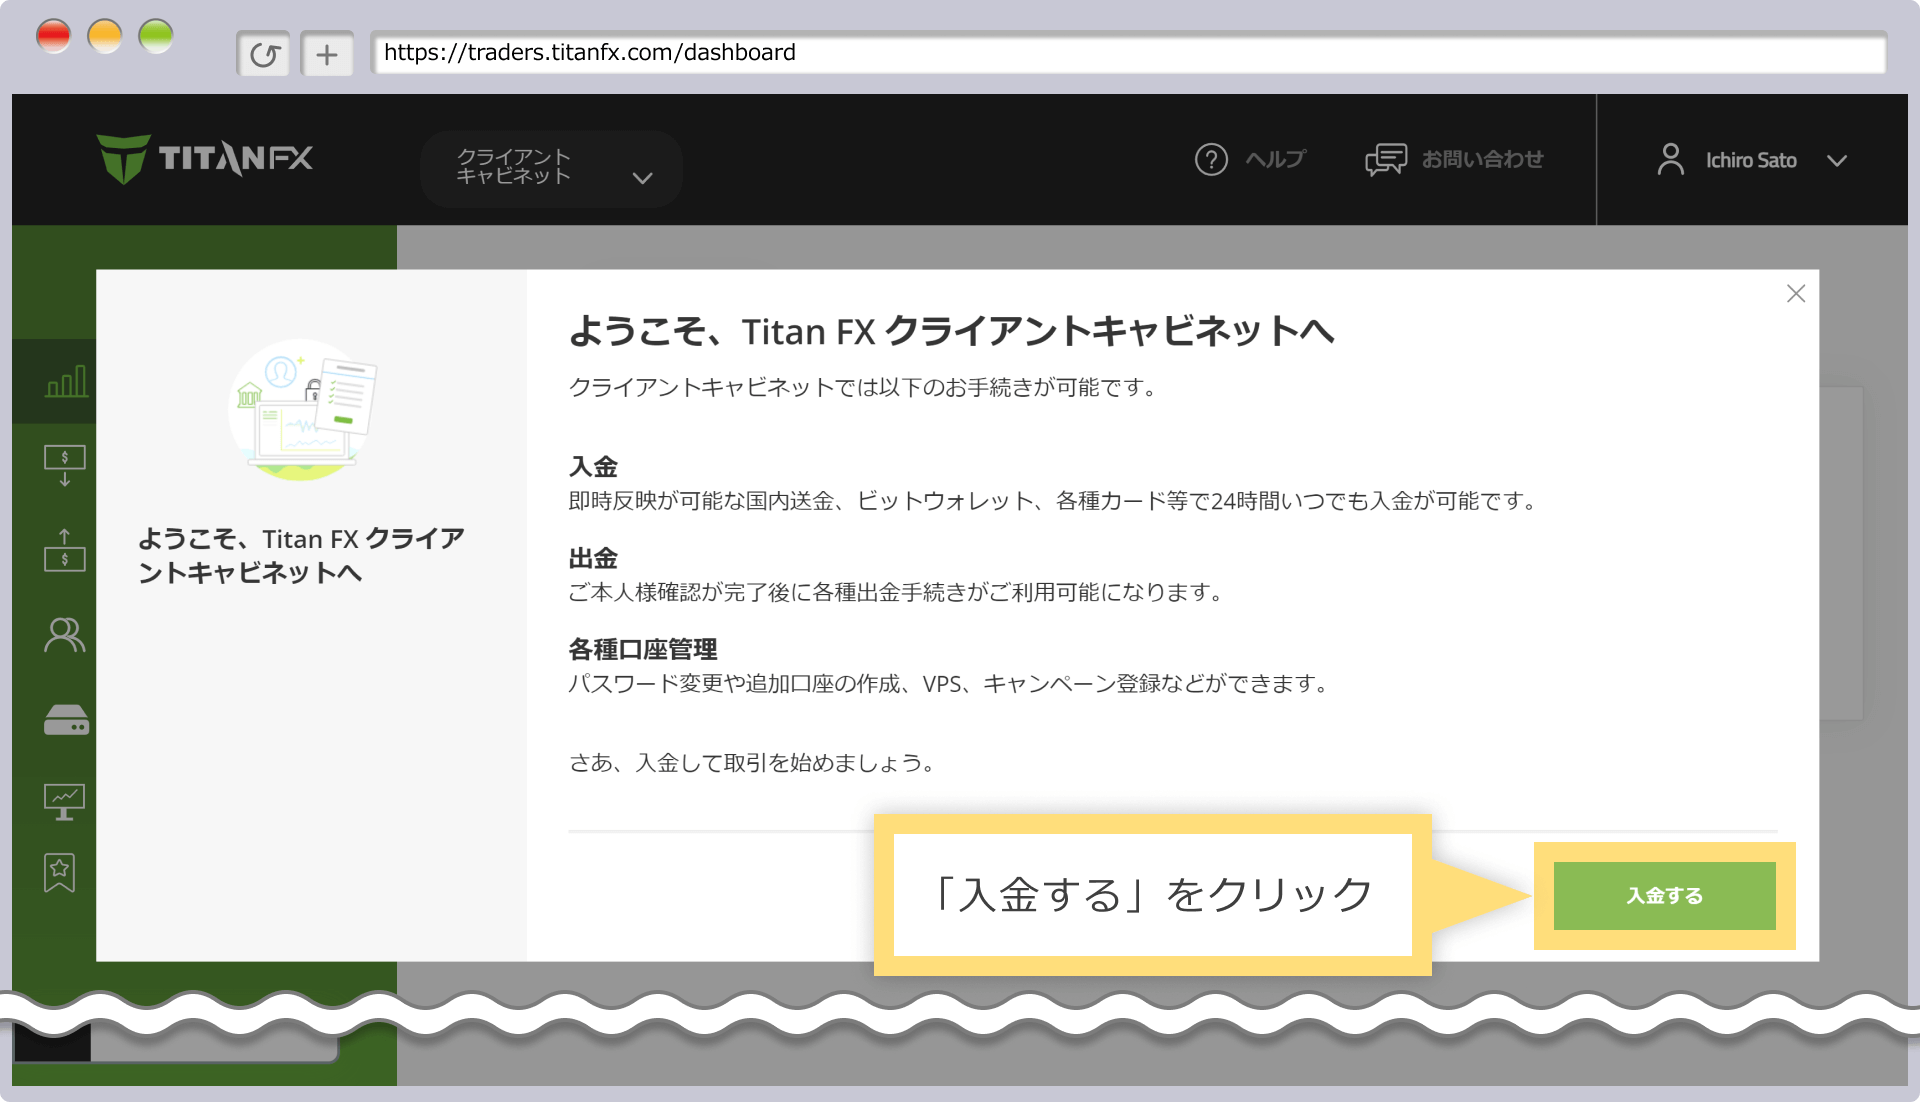This screenshot has width=1920, height=1102.
Task: Click the お問い合わせ chat bubble icon
Action: (x=1386, y=159)
